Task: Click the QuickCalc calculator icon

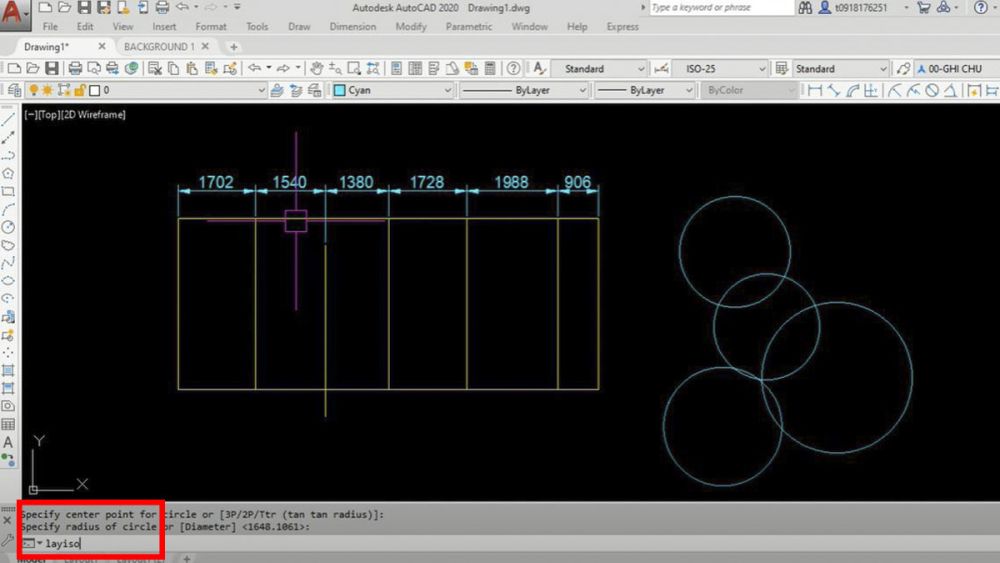Action: pos(490,68)
